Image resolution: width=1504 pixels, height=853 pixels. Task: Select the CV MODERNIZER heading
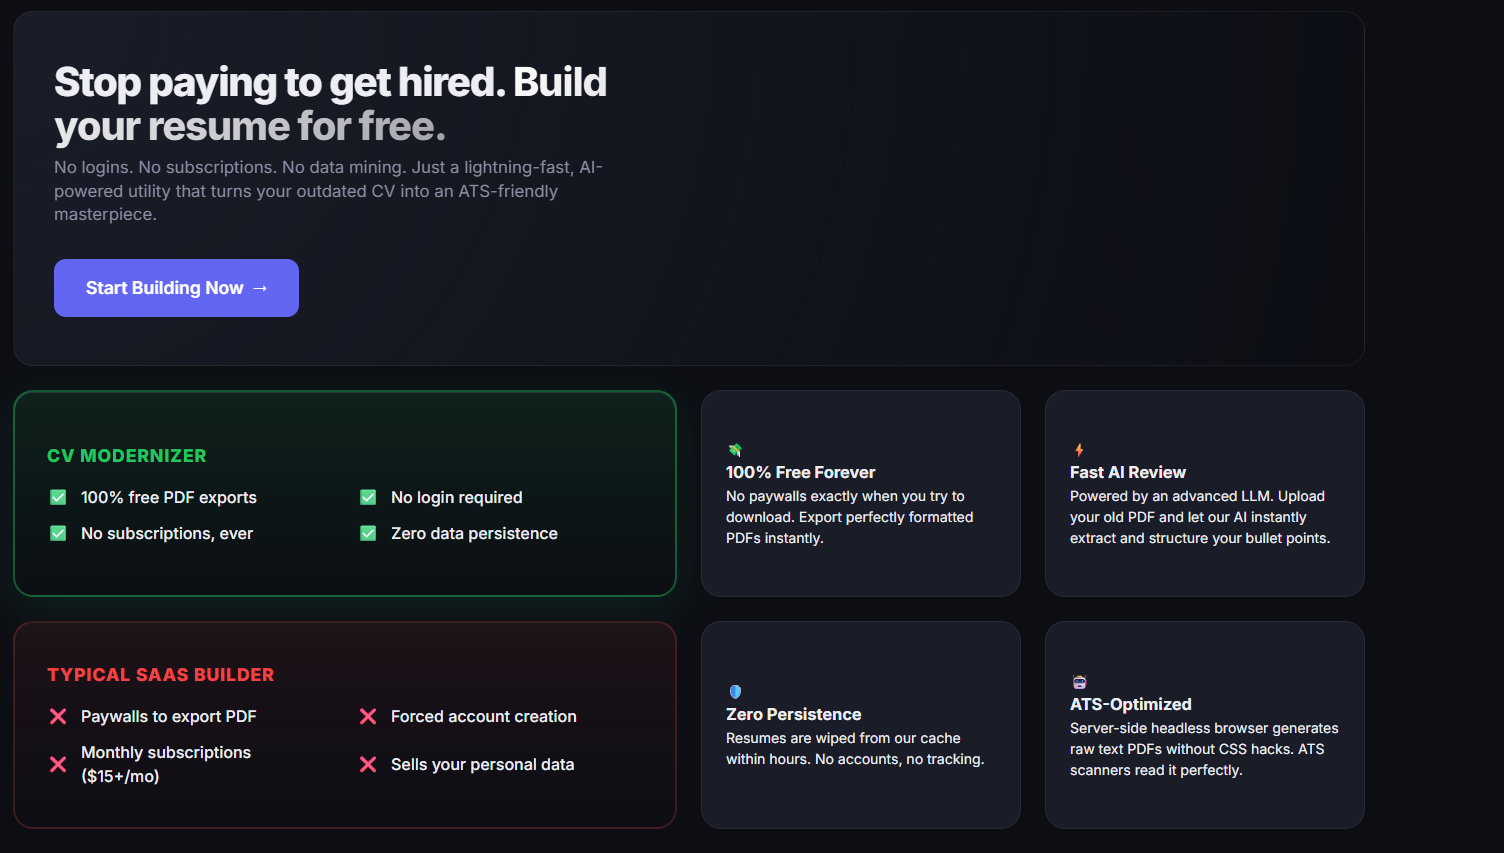[x=127, y=456]
